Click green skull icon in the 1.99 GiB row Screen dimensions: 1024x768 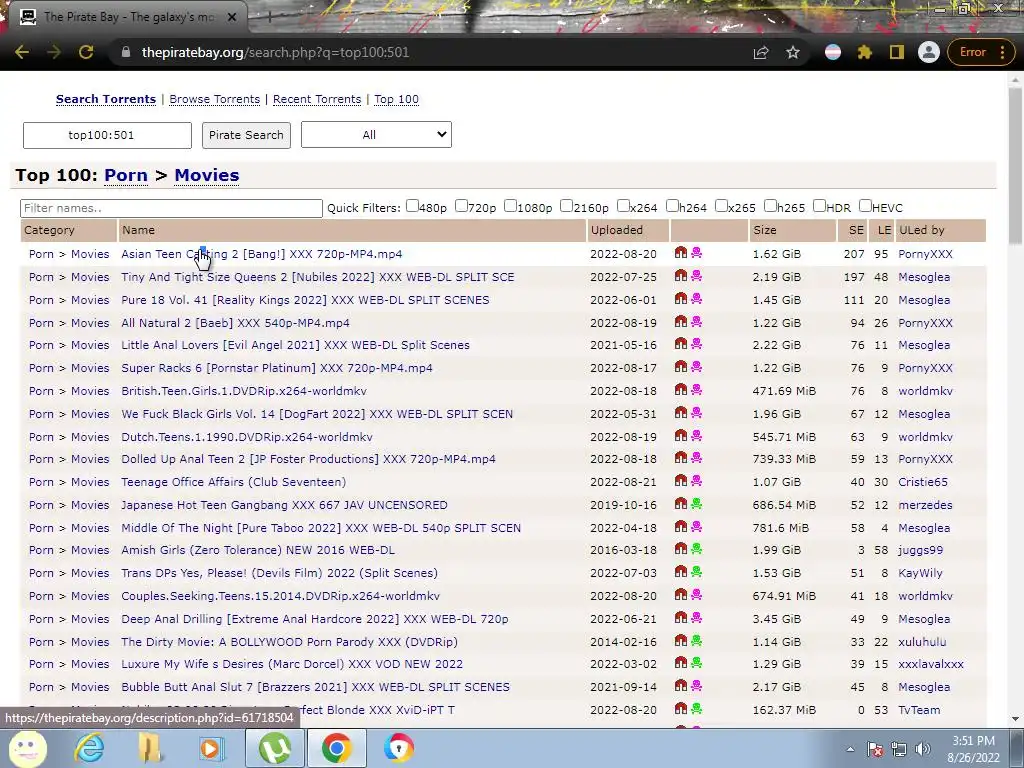point(697,549)
